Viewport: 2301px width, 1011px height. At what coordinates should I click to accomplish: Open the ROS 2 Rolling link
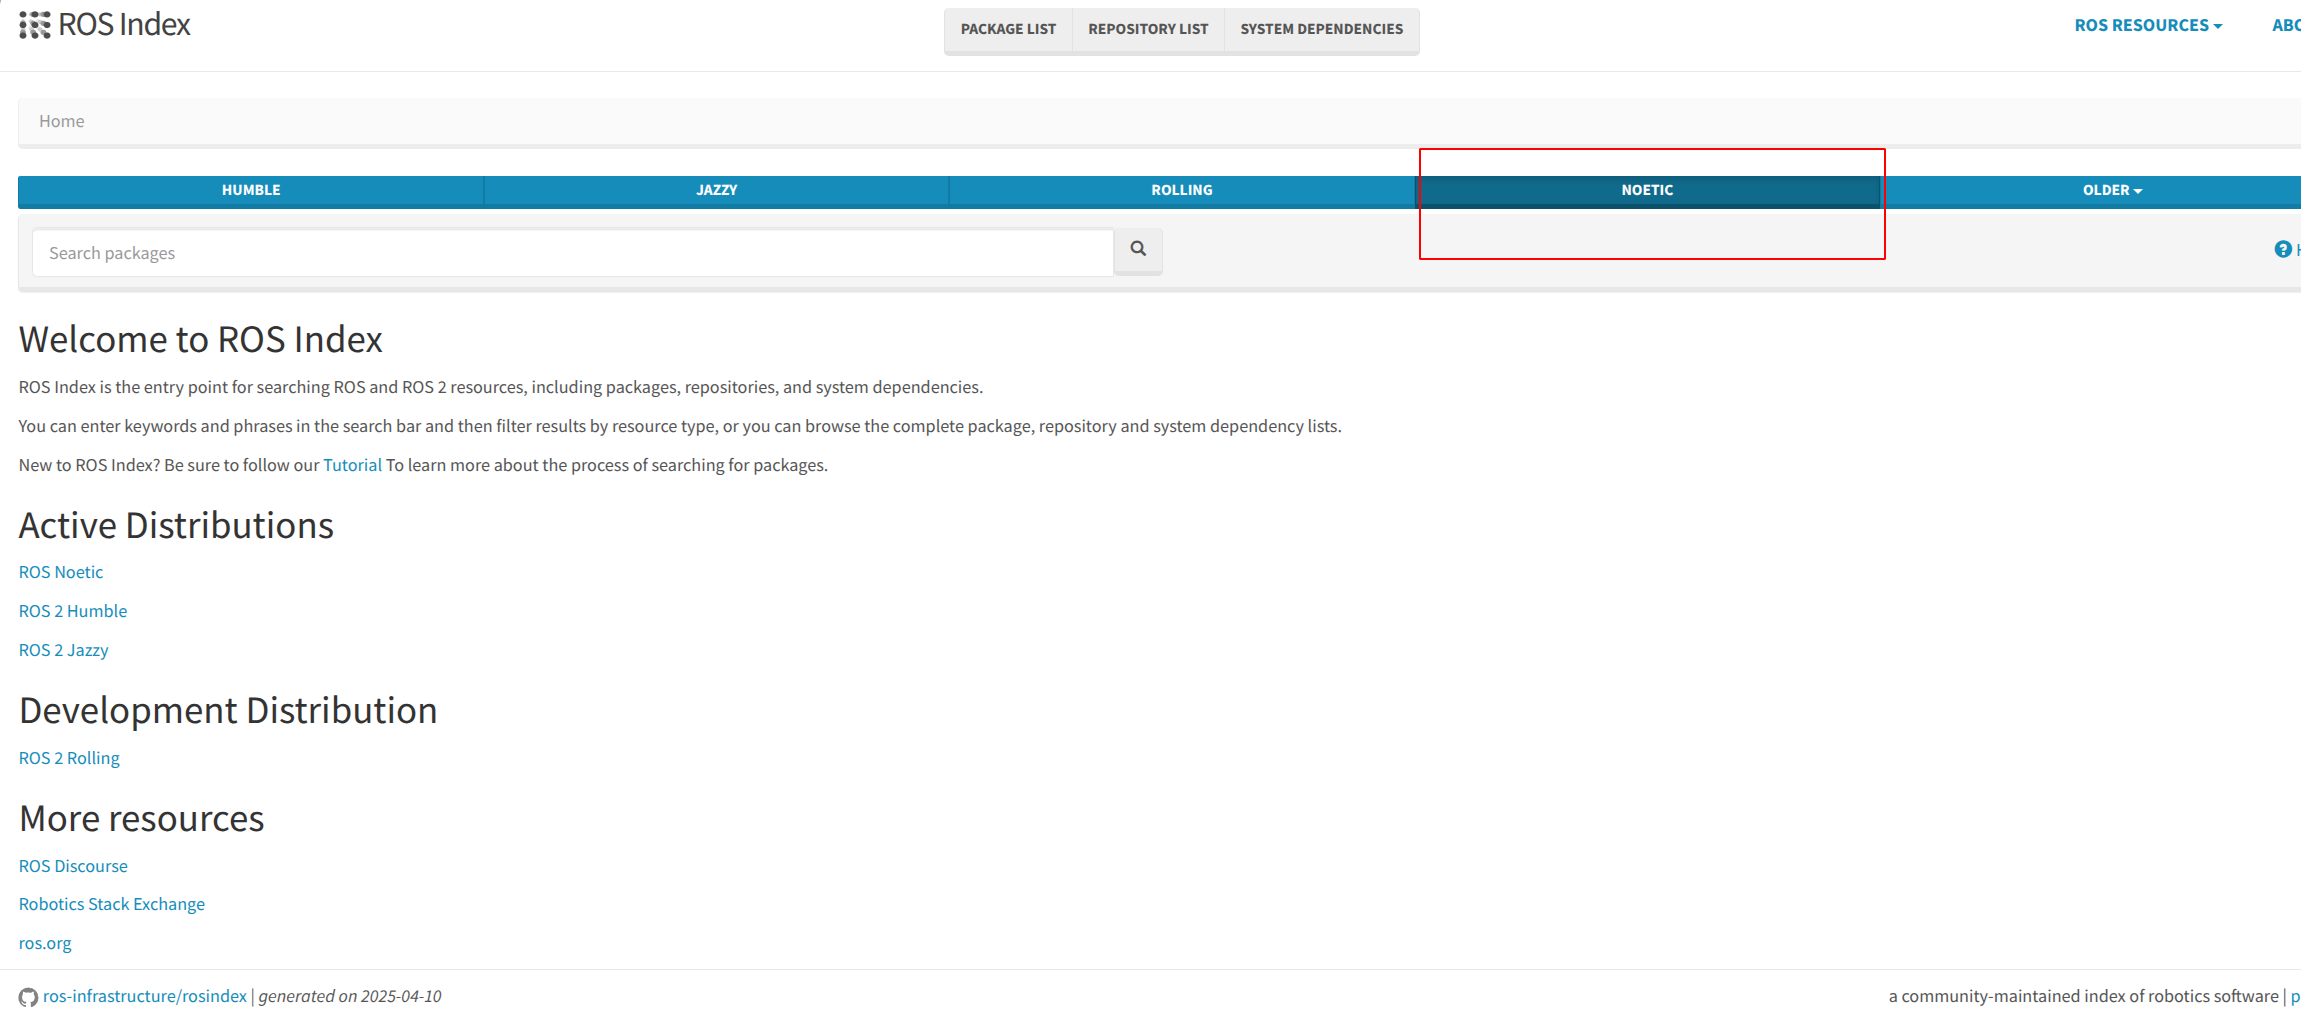click(69, 758)
